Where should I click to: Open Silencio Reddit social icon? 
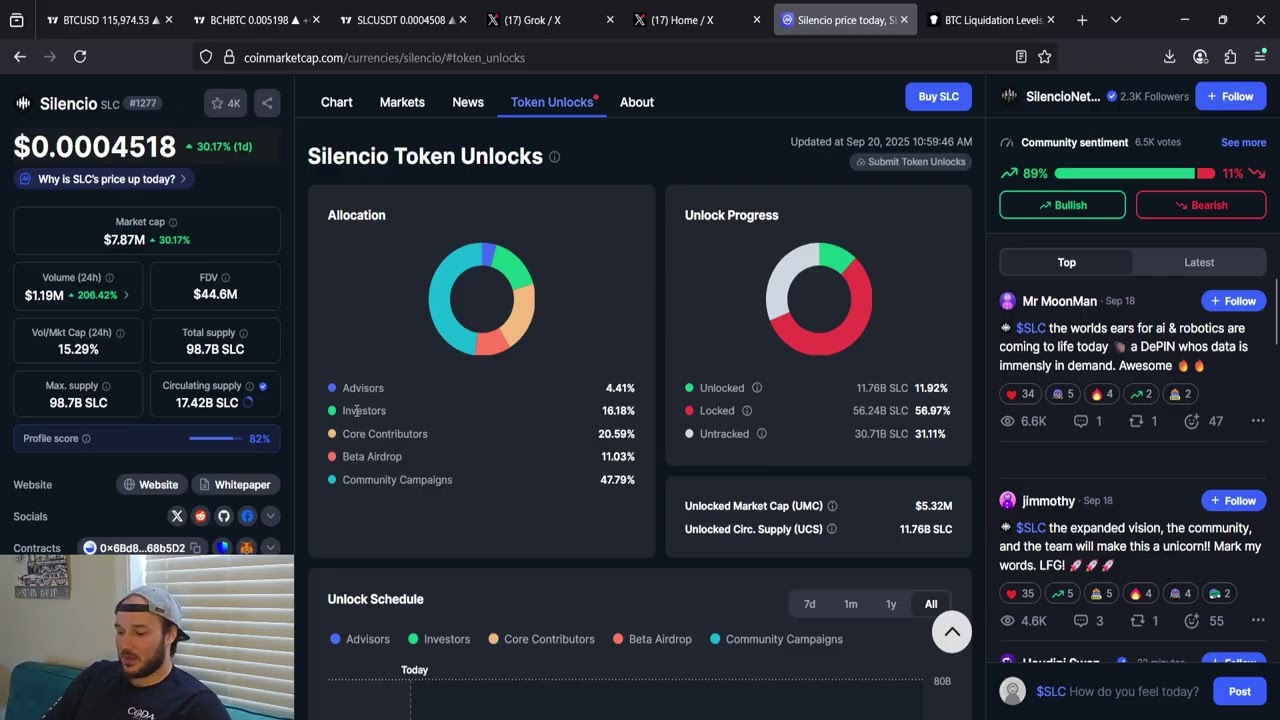click(x=200, y=516)
